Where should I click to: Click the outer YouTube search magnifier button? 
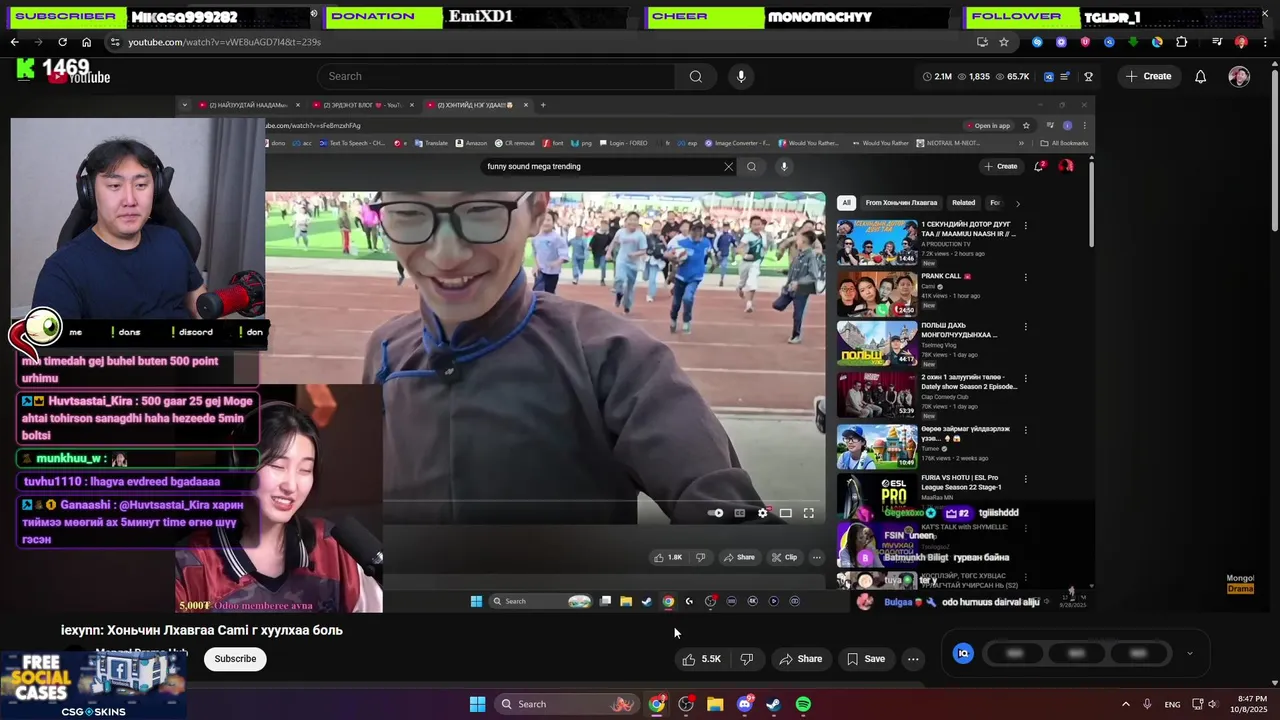point(695,76)
